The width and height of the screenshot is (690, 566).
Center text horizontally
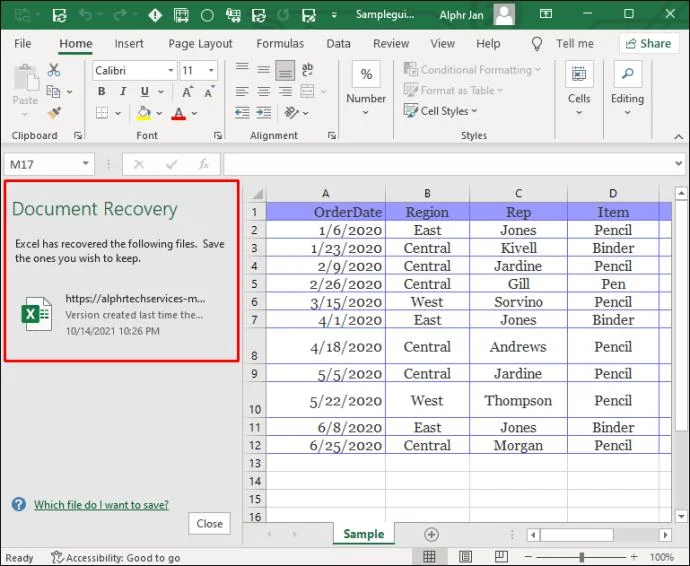(x=264, y=92)
